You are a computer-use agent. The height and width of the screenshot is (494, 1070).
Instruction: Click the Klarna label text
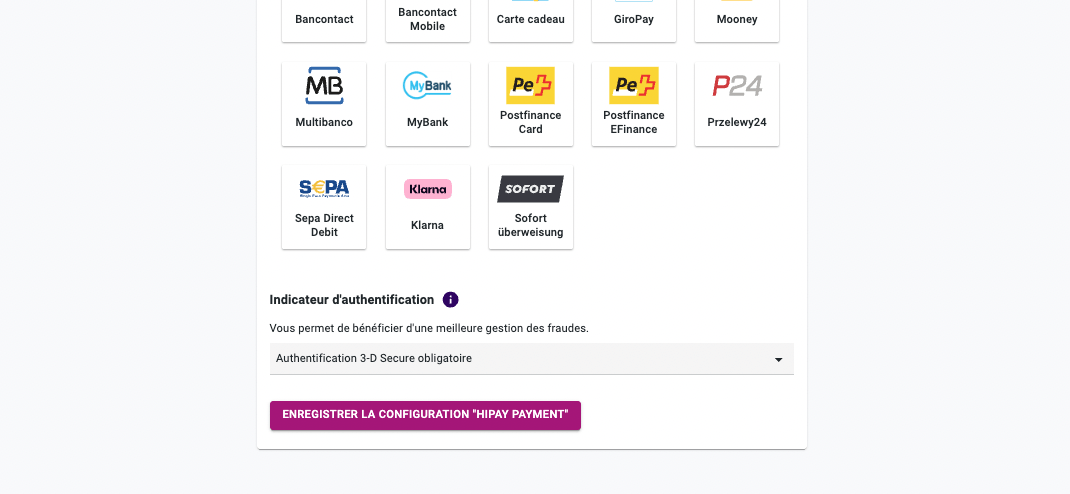428,225
